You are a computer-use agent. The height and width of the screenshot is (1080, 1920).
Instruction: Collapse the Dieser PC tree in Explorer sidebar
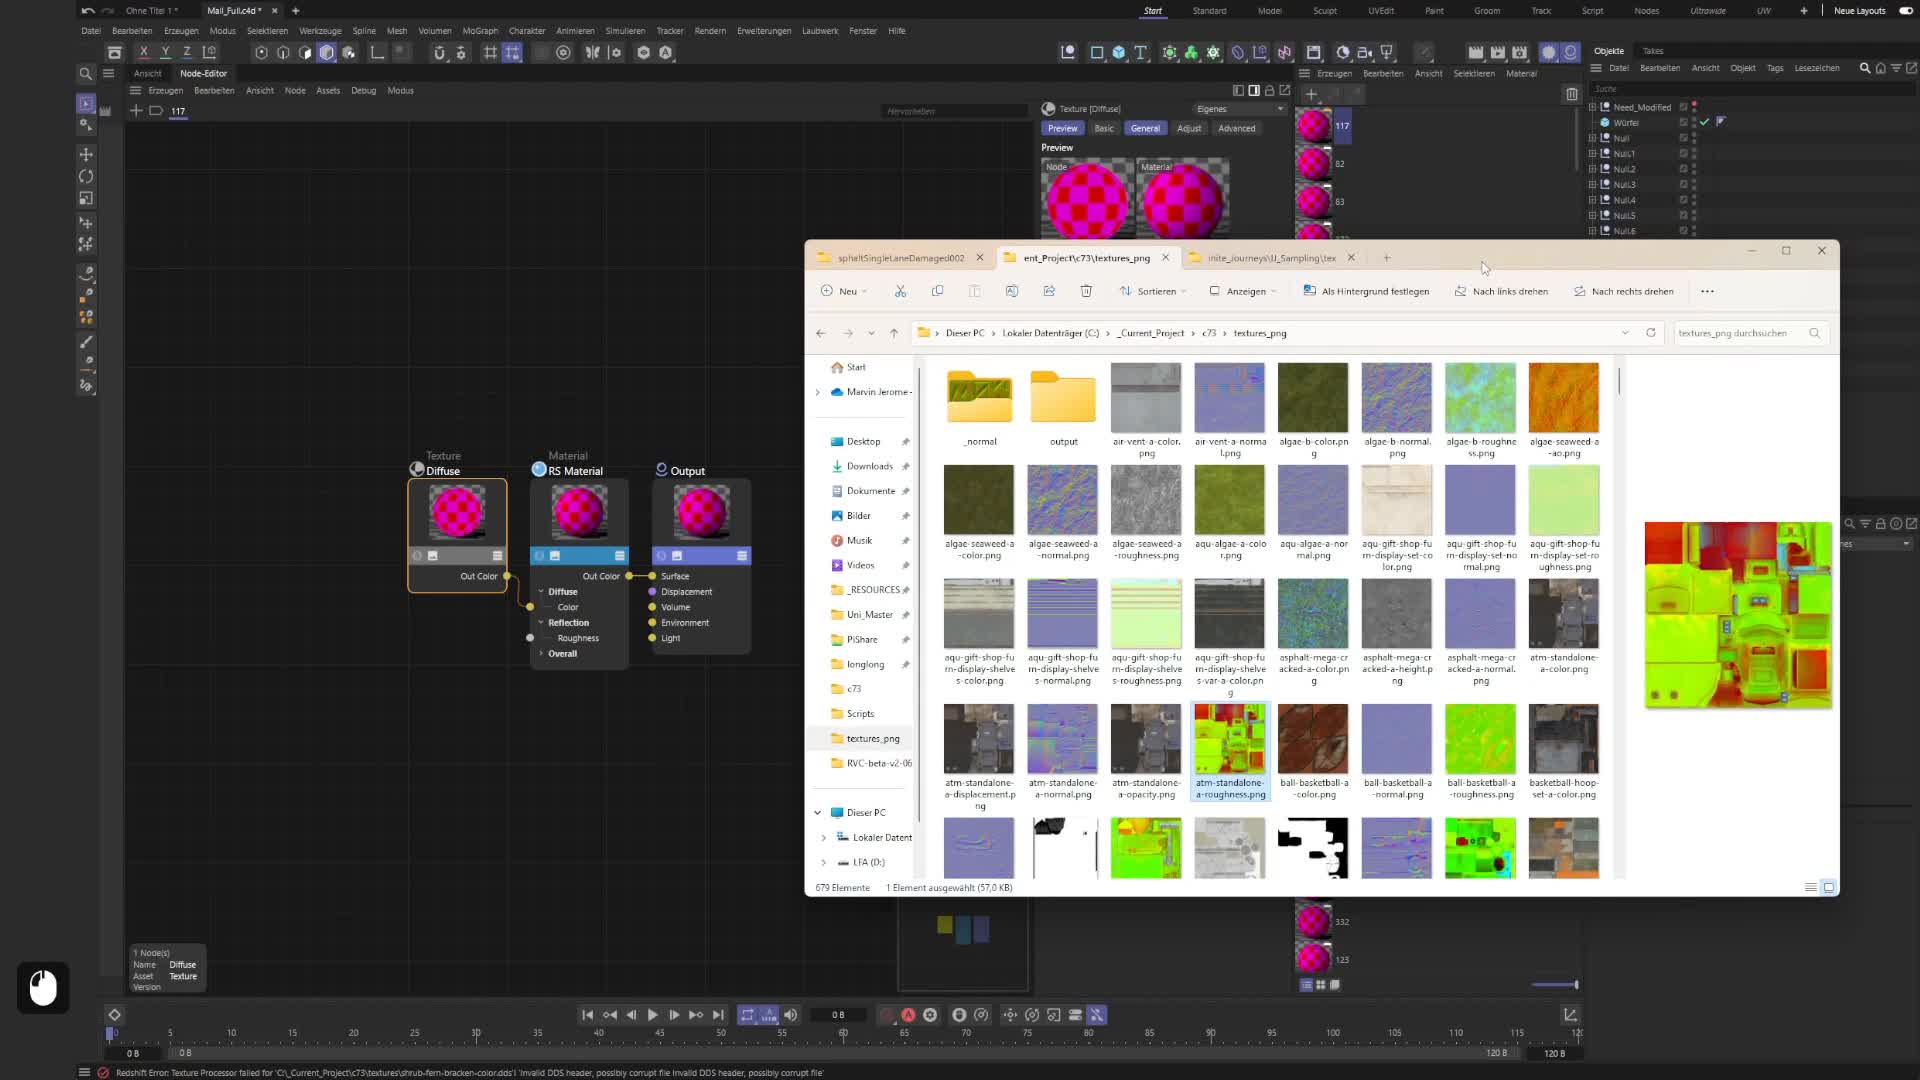pyautogui.click(x=818, y=813)
